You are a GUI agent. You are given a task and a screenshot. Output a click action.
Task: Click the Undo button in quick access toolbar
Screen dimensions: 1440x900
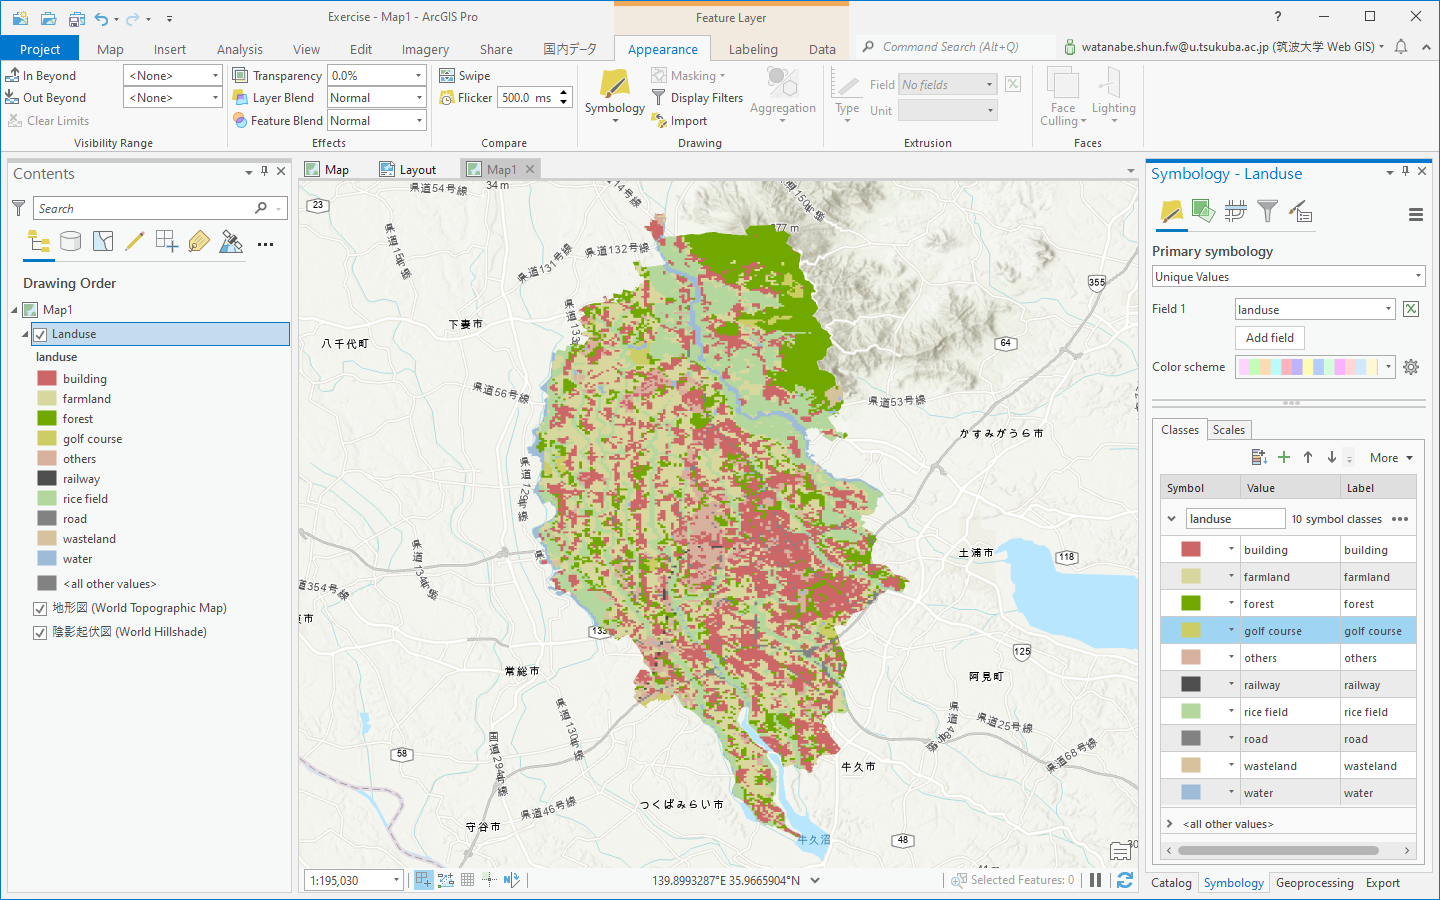(101, 18)
